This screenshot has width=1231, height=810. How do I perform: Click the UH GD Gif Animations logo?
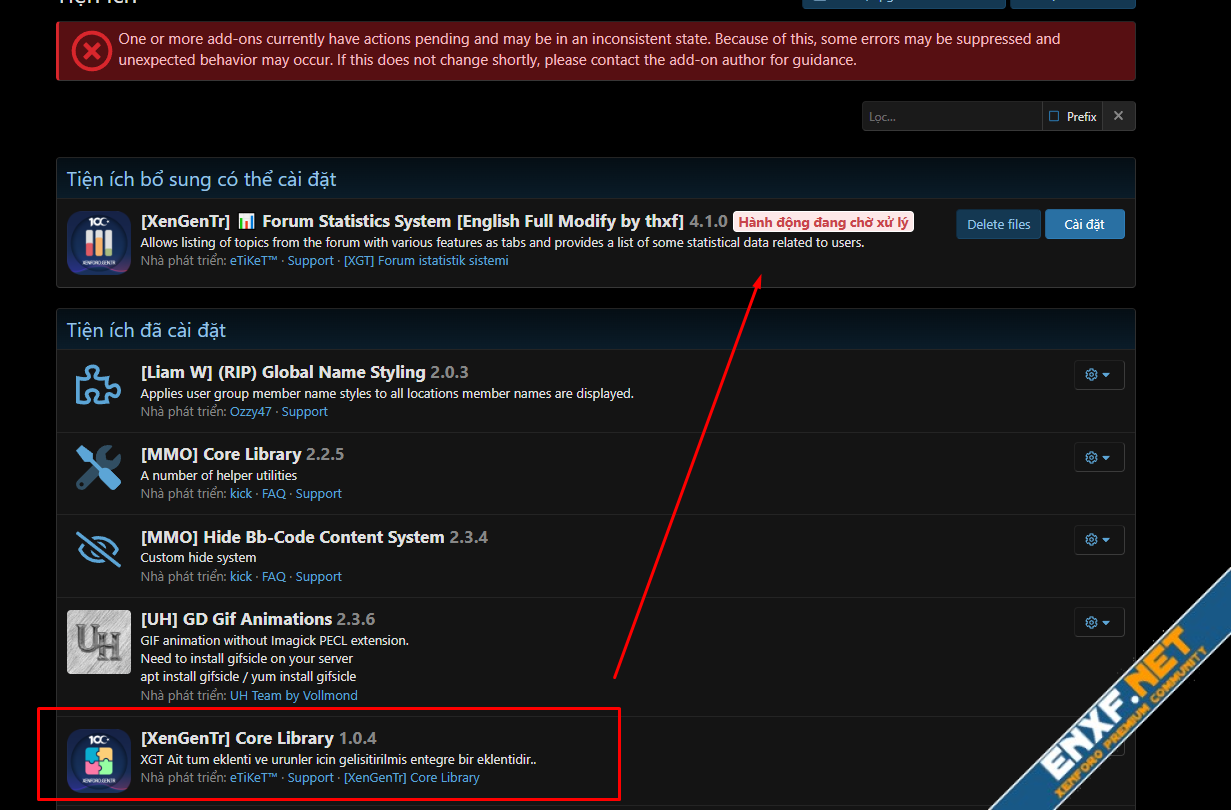pos(99,642)
